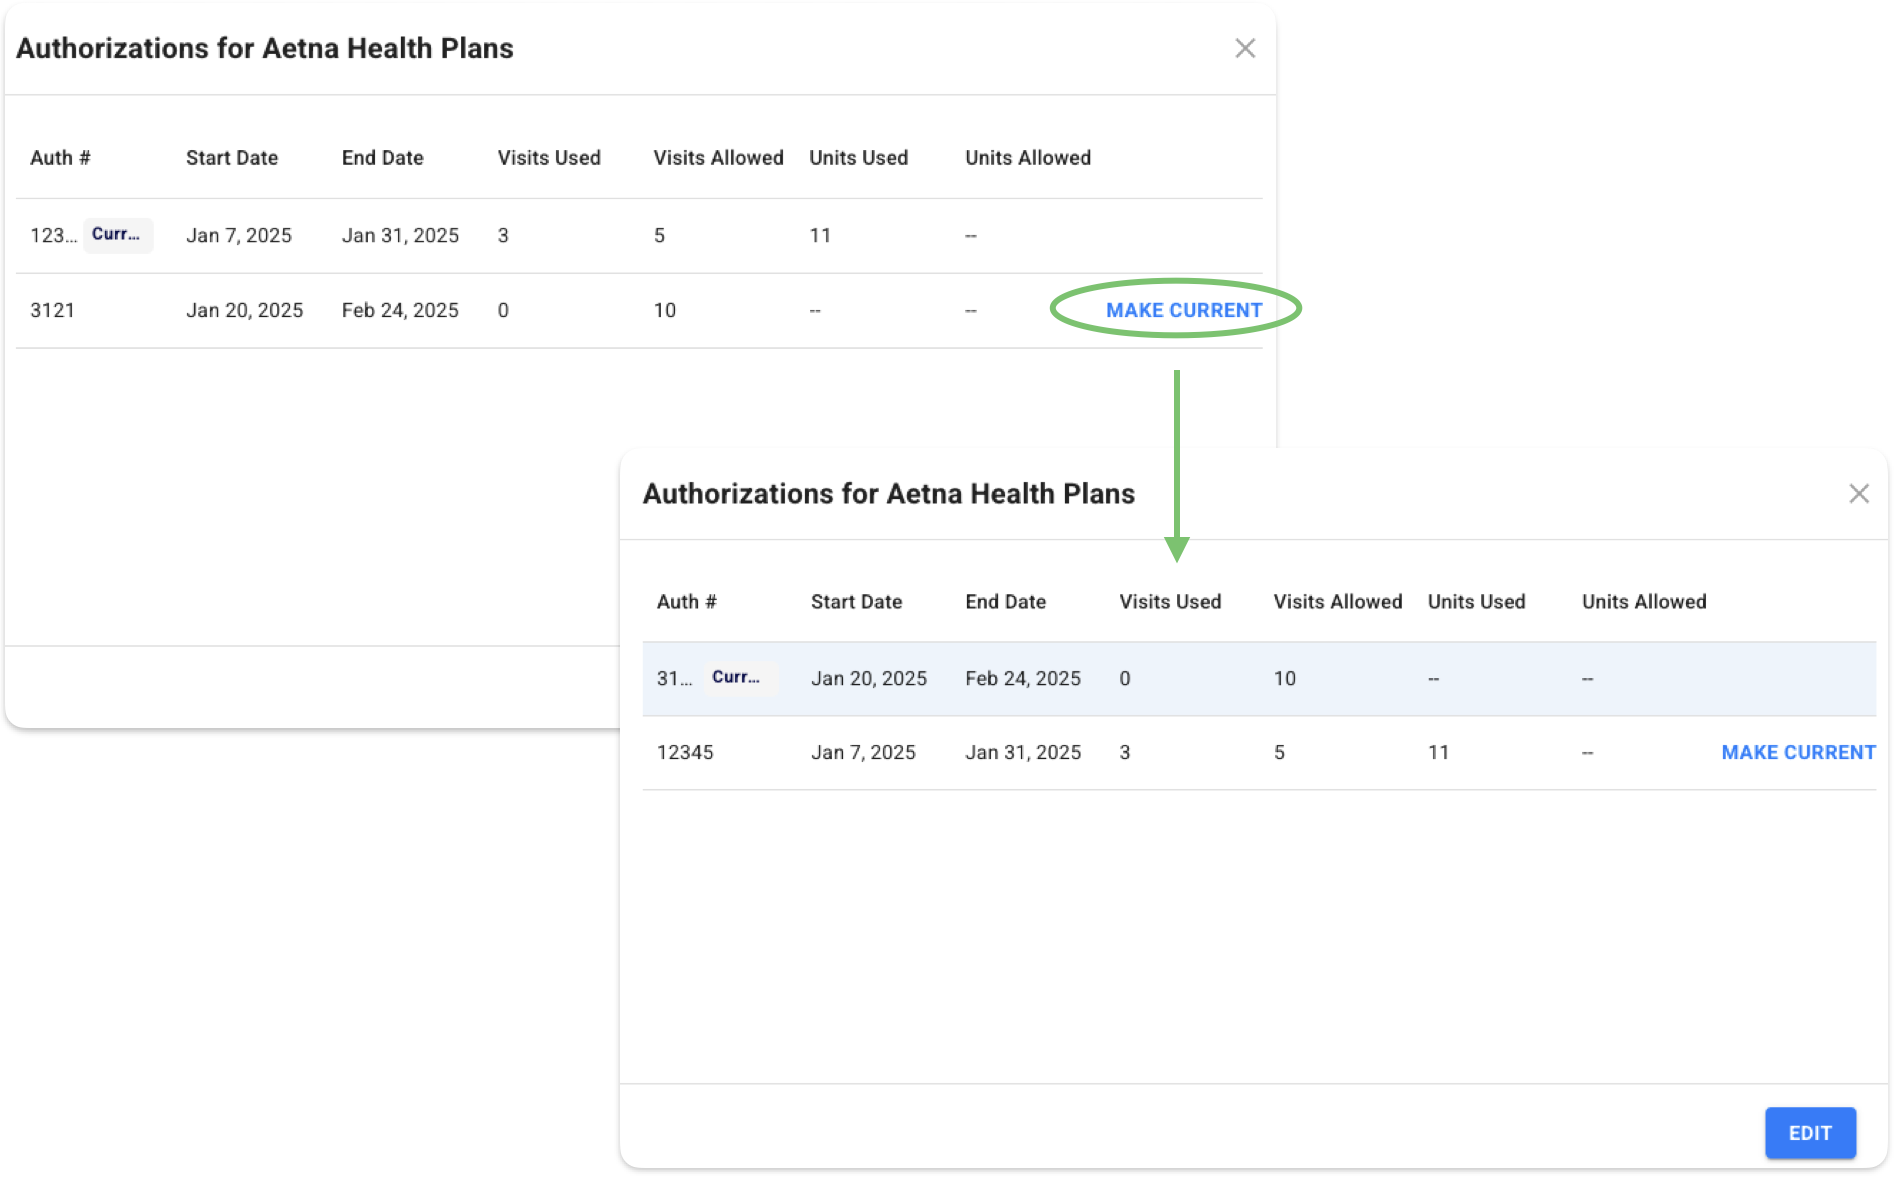Viewport: 1894px width, 1178px height.
Task: Click visits used value 3 in back dialog
Action: pos(503,235)
